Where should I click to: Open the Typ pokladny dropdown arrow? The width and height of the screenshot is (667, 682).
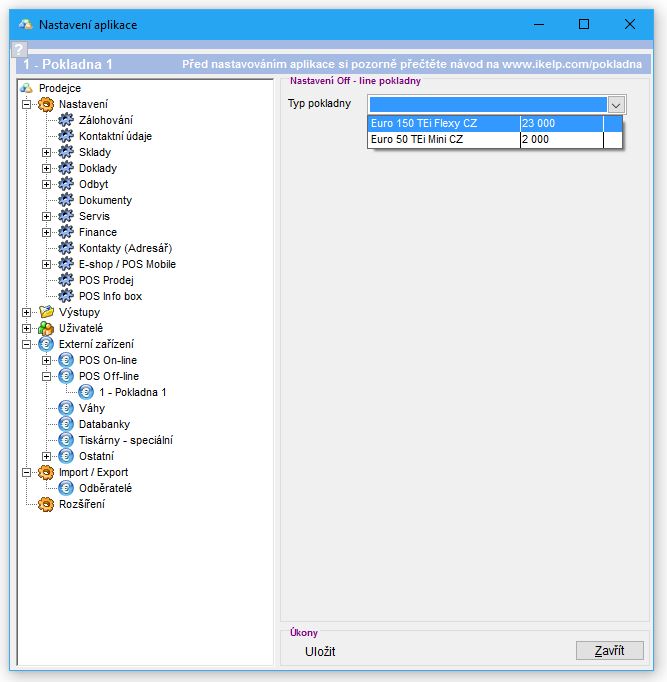(x=616, y=105)
